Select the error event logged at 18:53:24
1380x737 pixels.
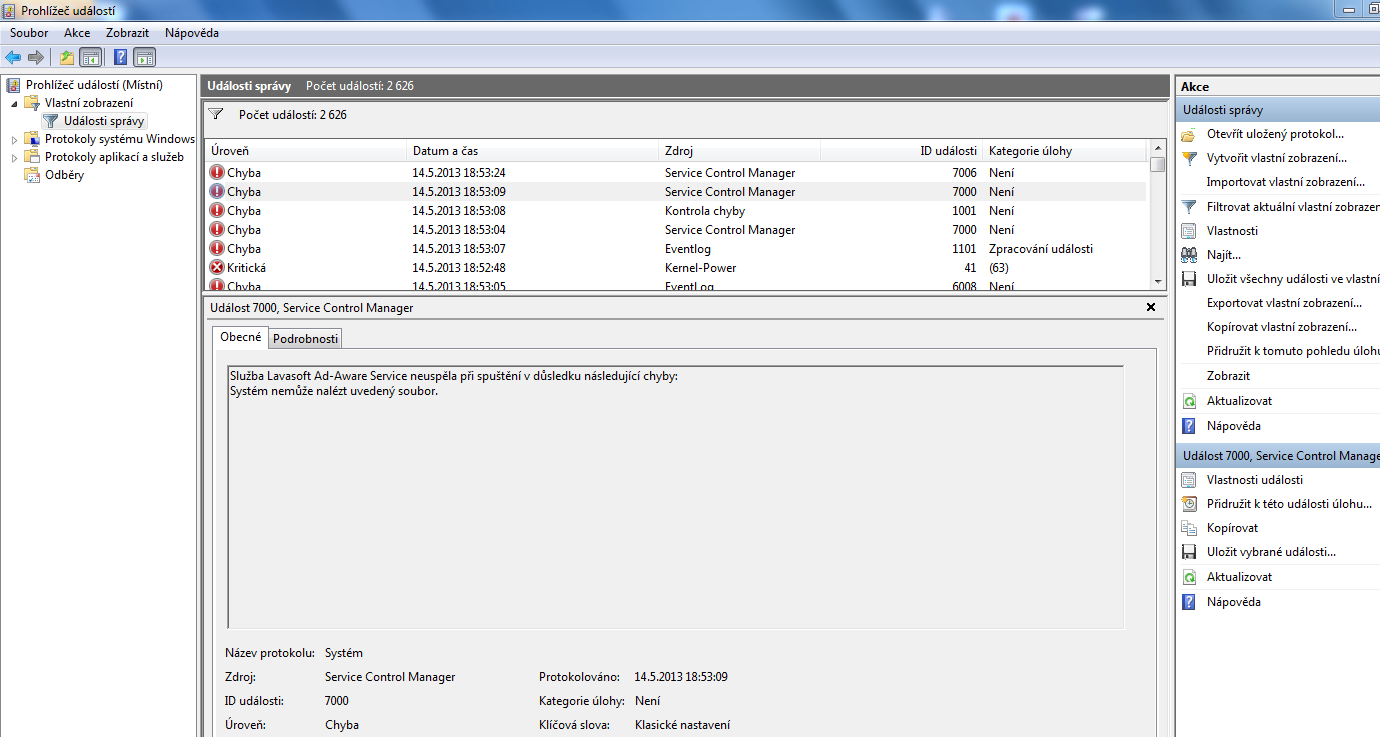pyautogui.click(x=675, y=173)
